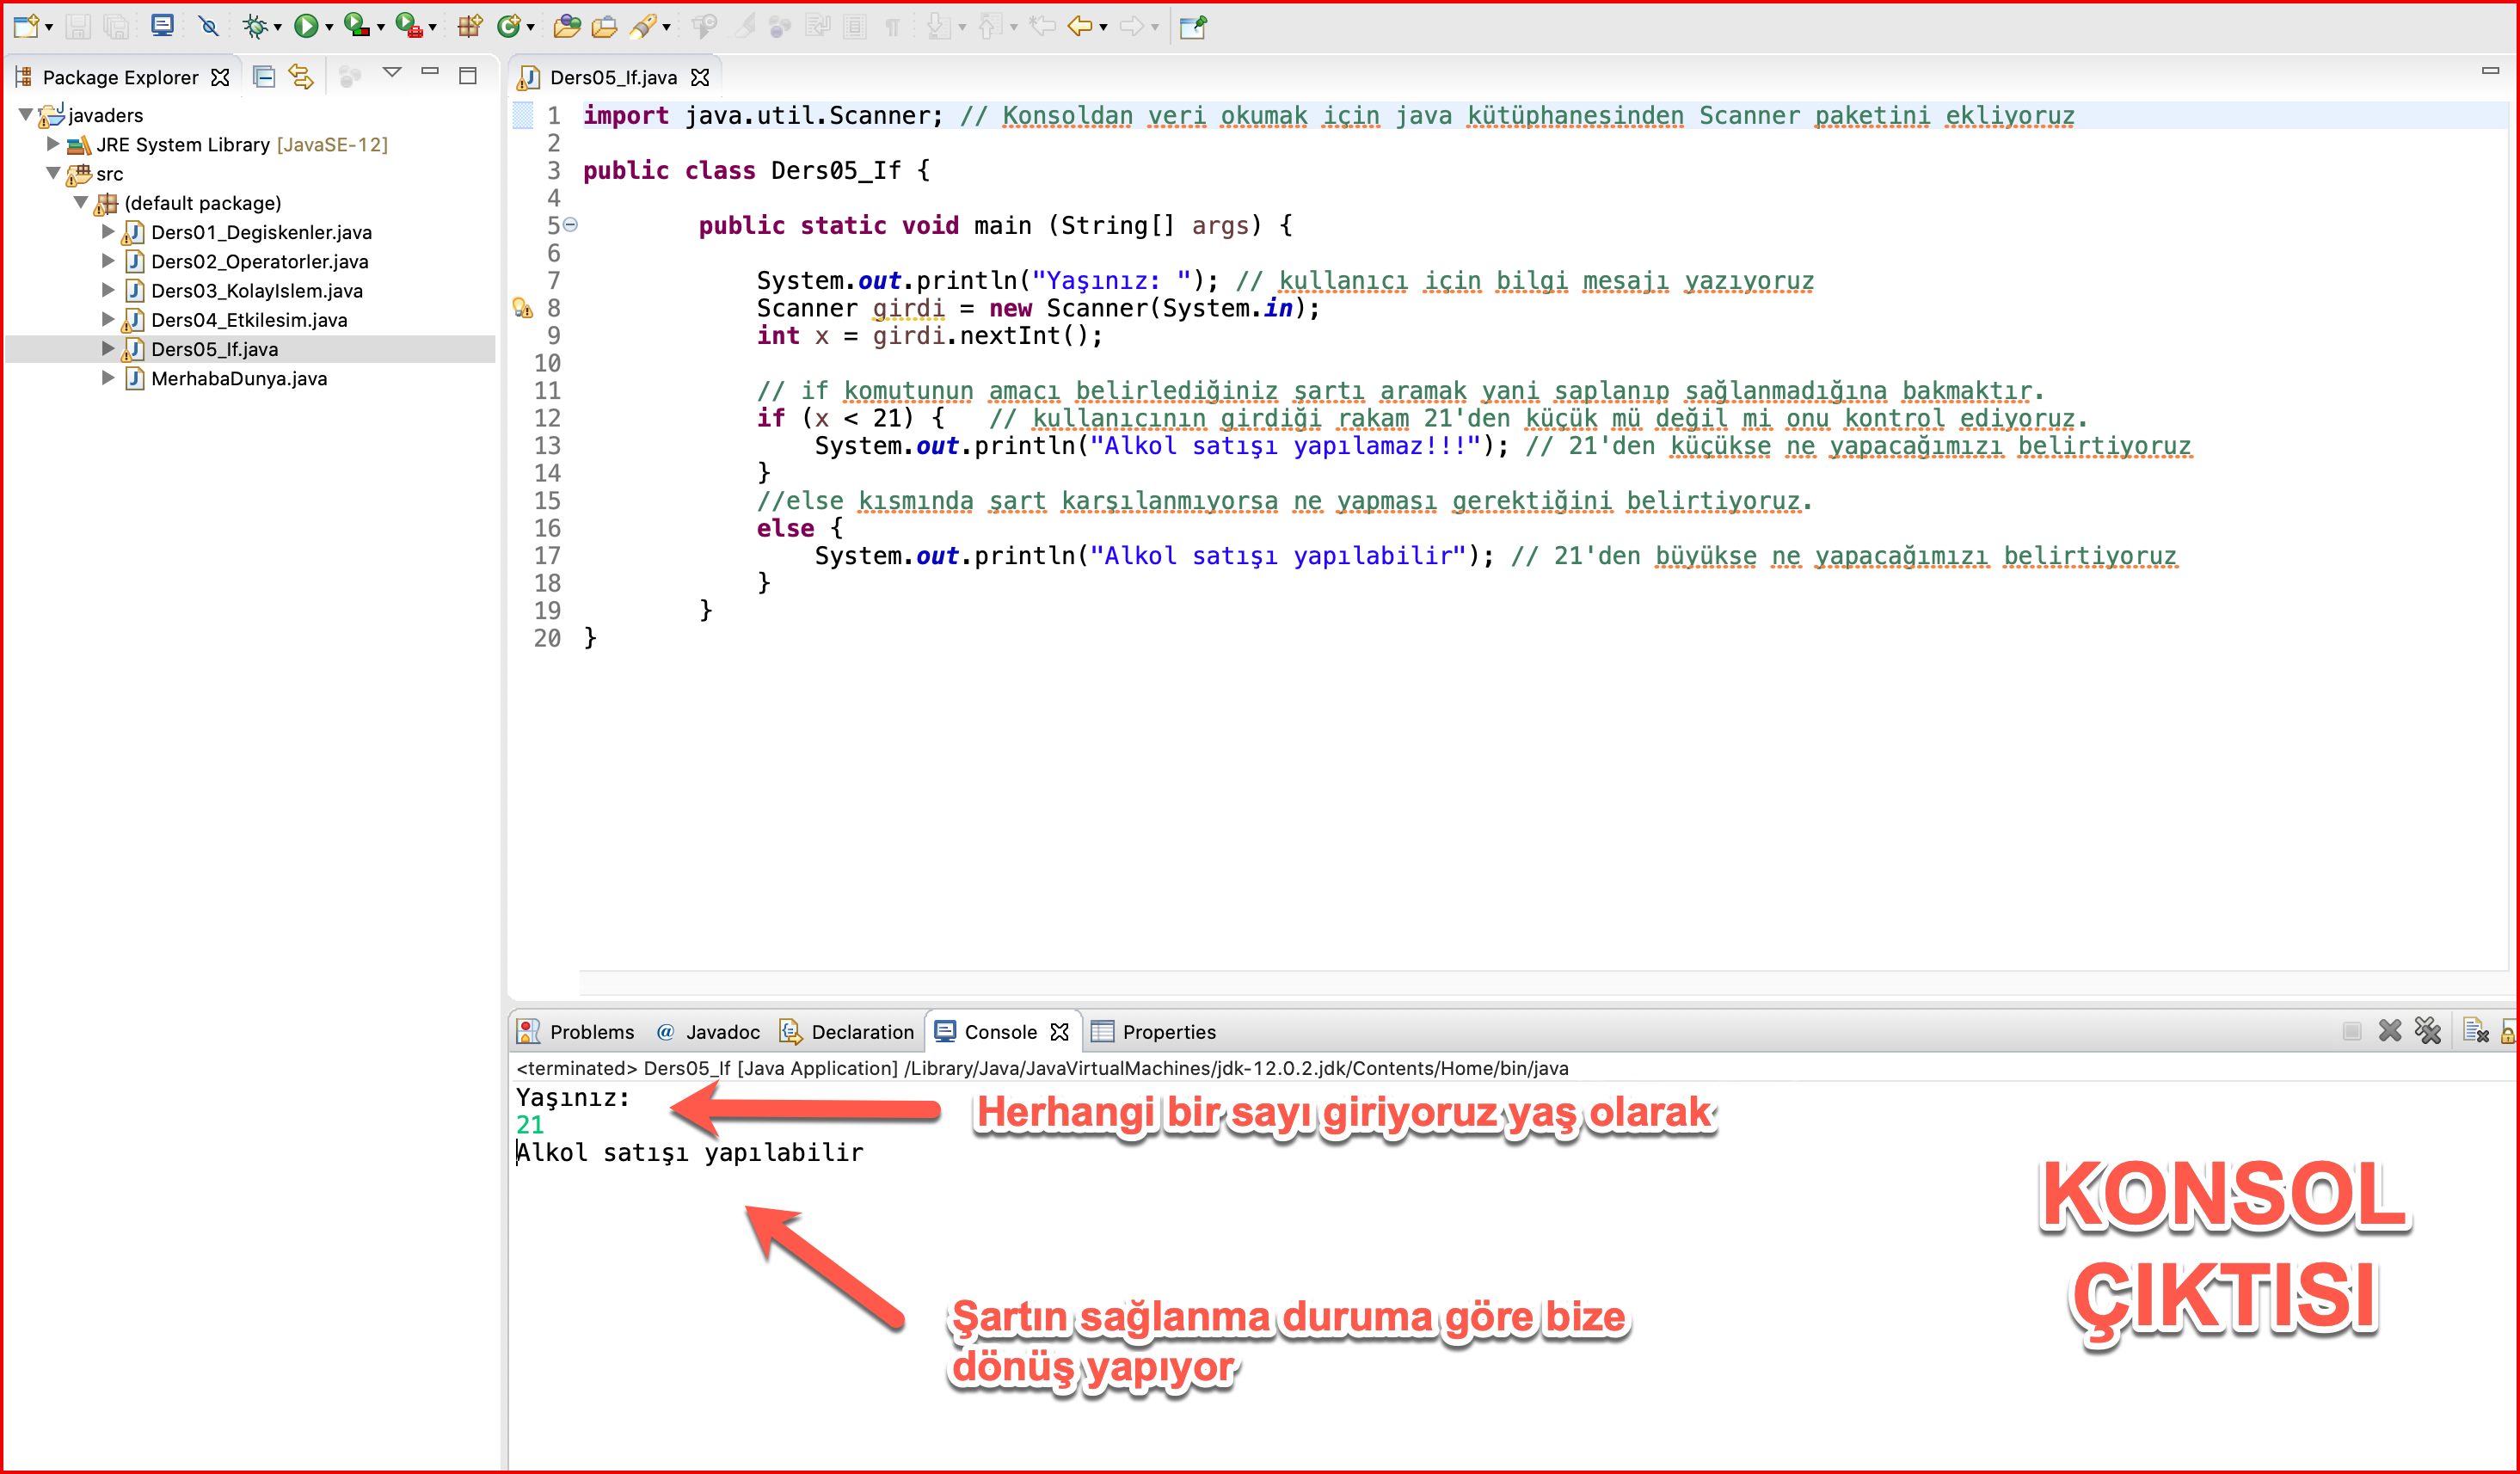
Task: Open the Declaration tab
Action: point(847,1031)
